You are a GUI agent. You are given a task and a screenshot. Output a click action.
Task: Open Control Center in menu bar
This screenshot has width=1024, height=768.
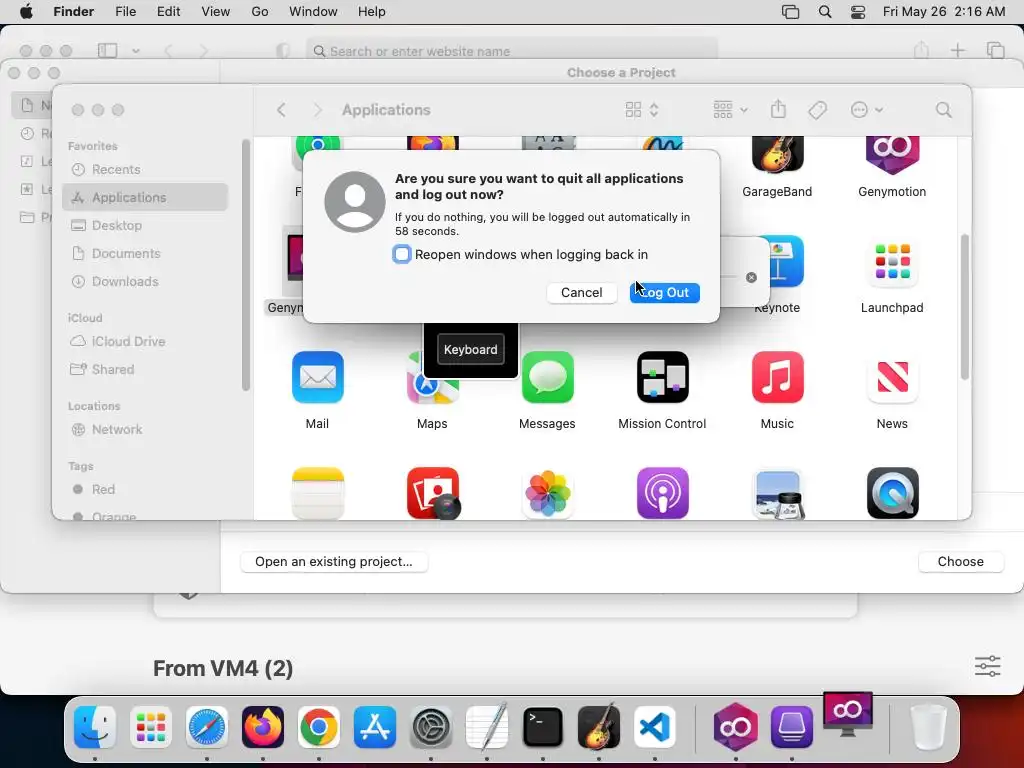point(858,12)
